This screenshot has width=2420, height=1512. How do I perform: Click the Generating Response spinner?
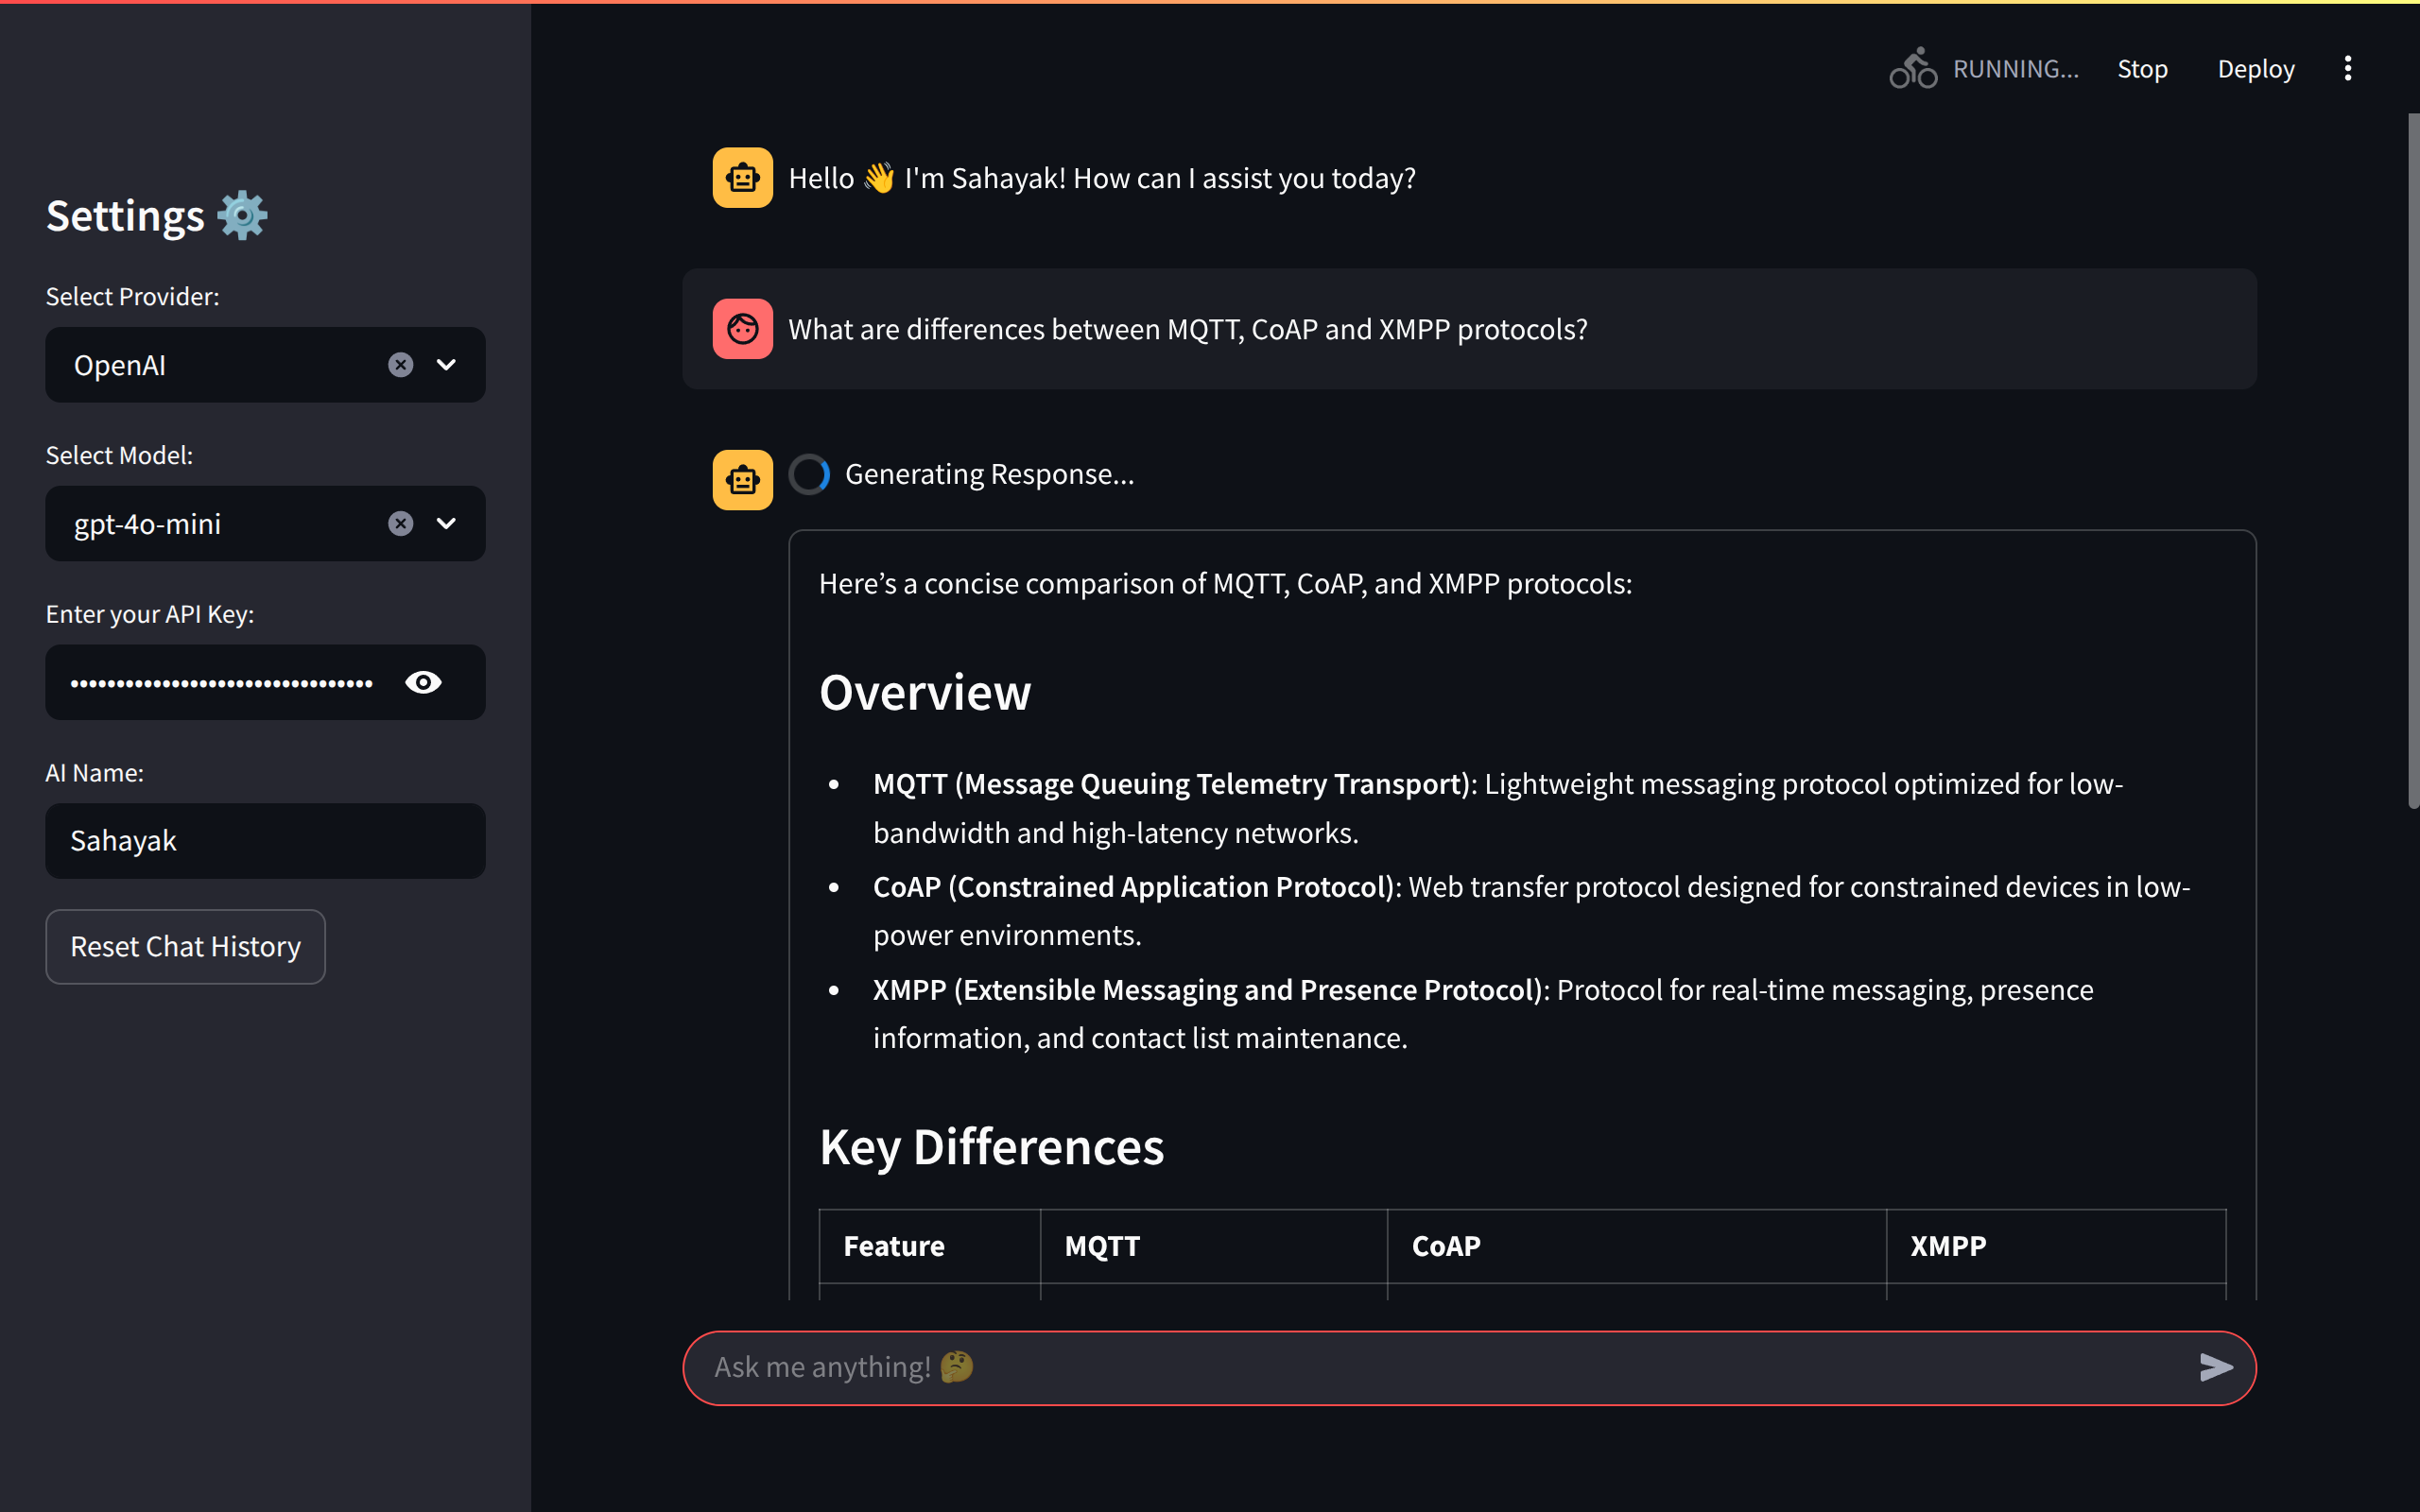810,474
